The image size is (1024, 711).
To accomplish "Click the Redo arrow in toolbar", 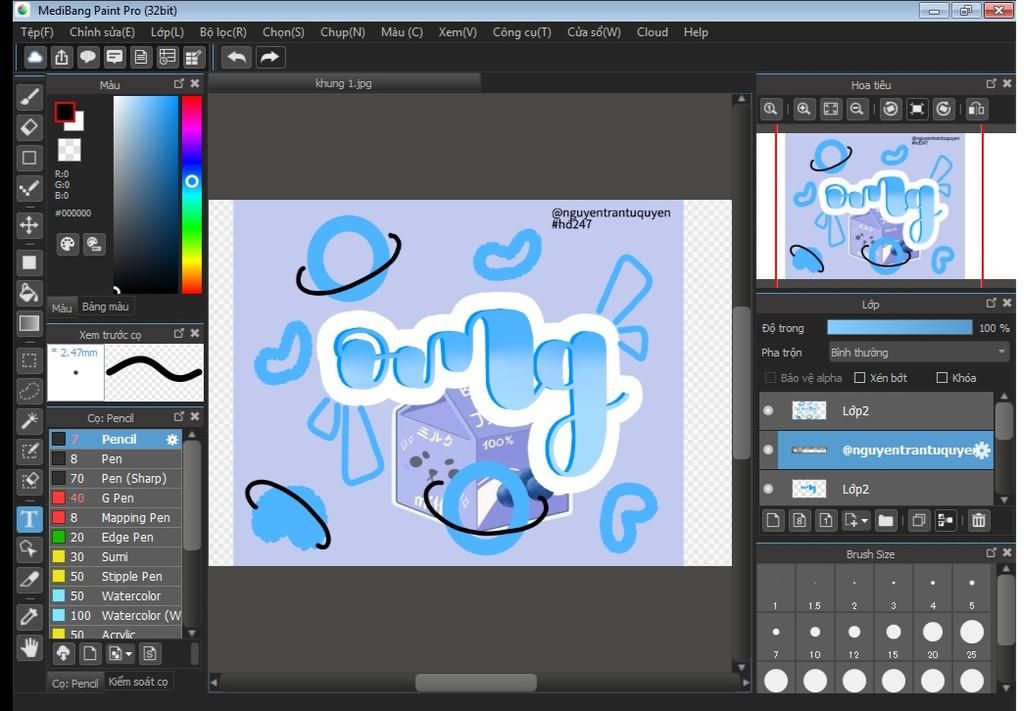I will click(x=269, y=57).
